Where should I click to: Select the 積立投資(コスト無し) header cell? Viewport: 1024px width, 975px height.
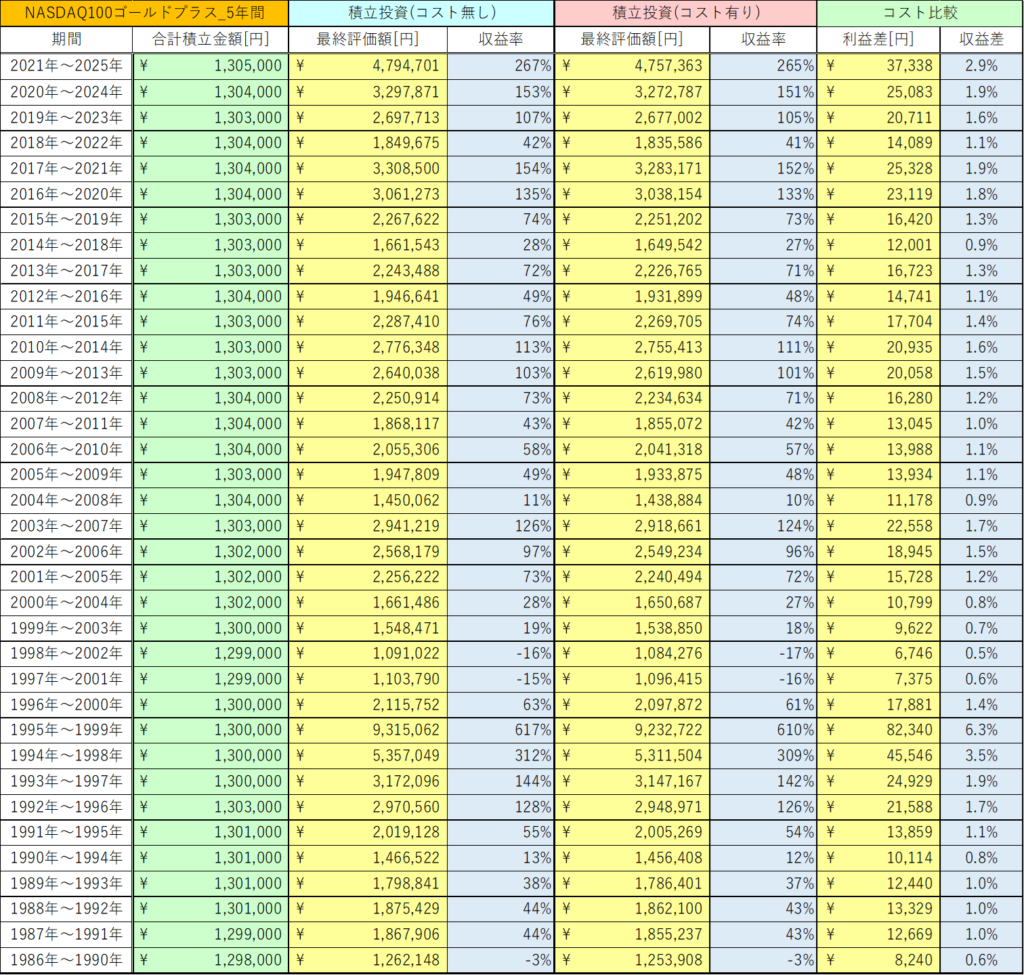[x=420, y=13]
